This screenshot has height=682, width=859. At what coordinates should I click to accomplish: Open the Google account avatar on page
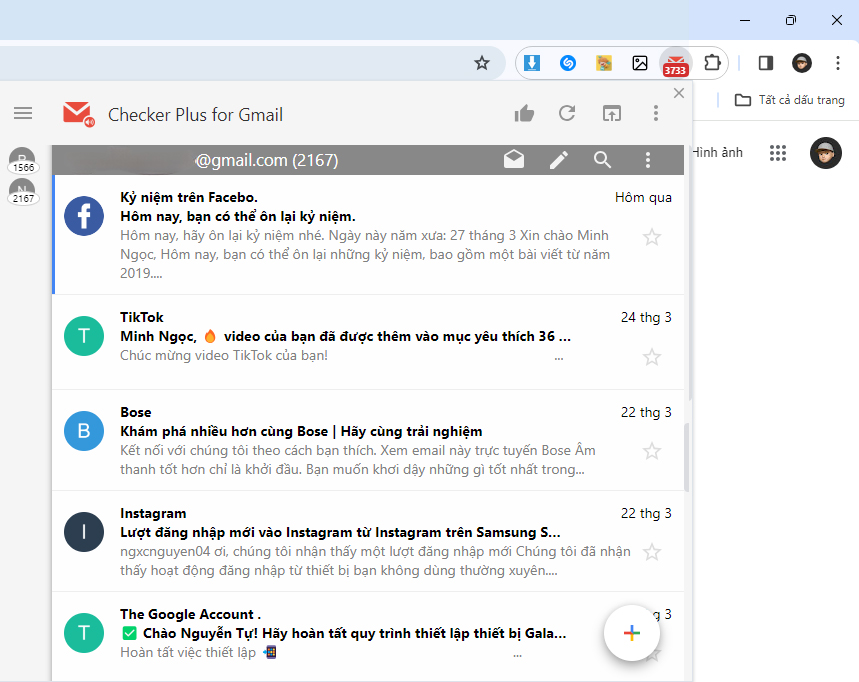826,153
